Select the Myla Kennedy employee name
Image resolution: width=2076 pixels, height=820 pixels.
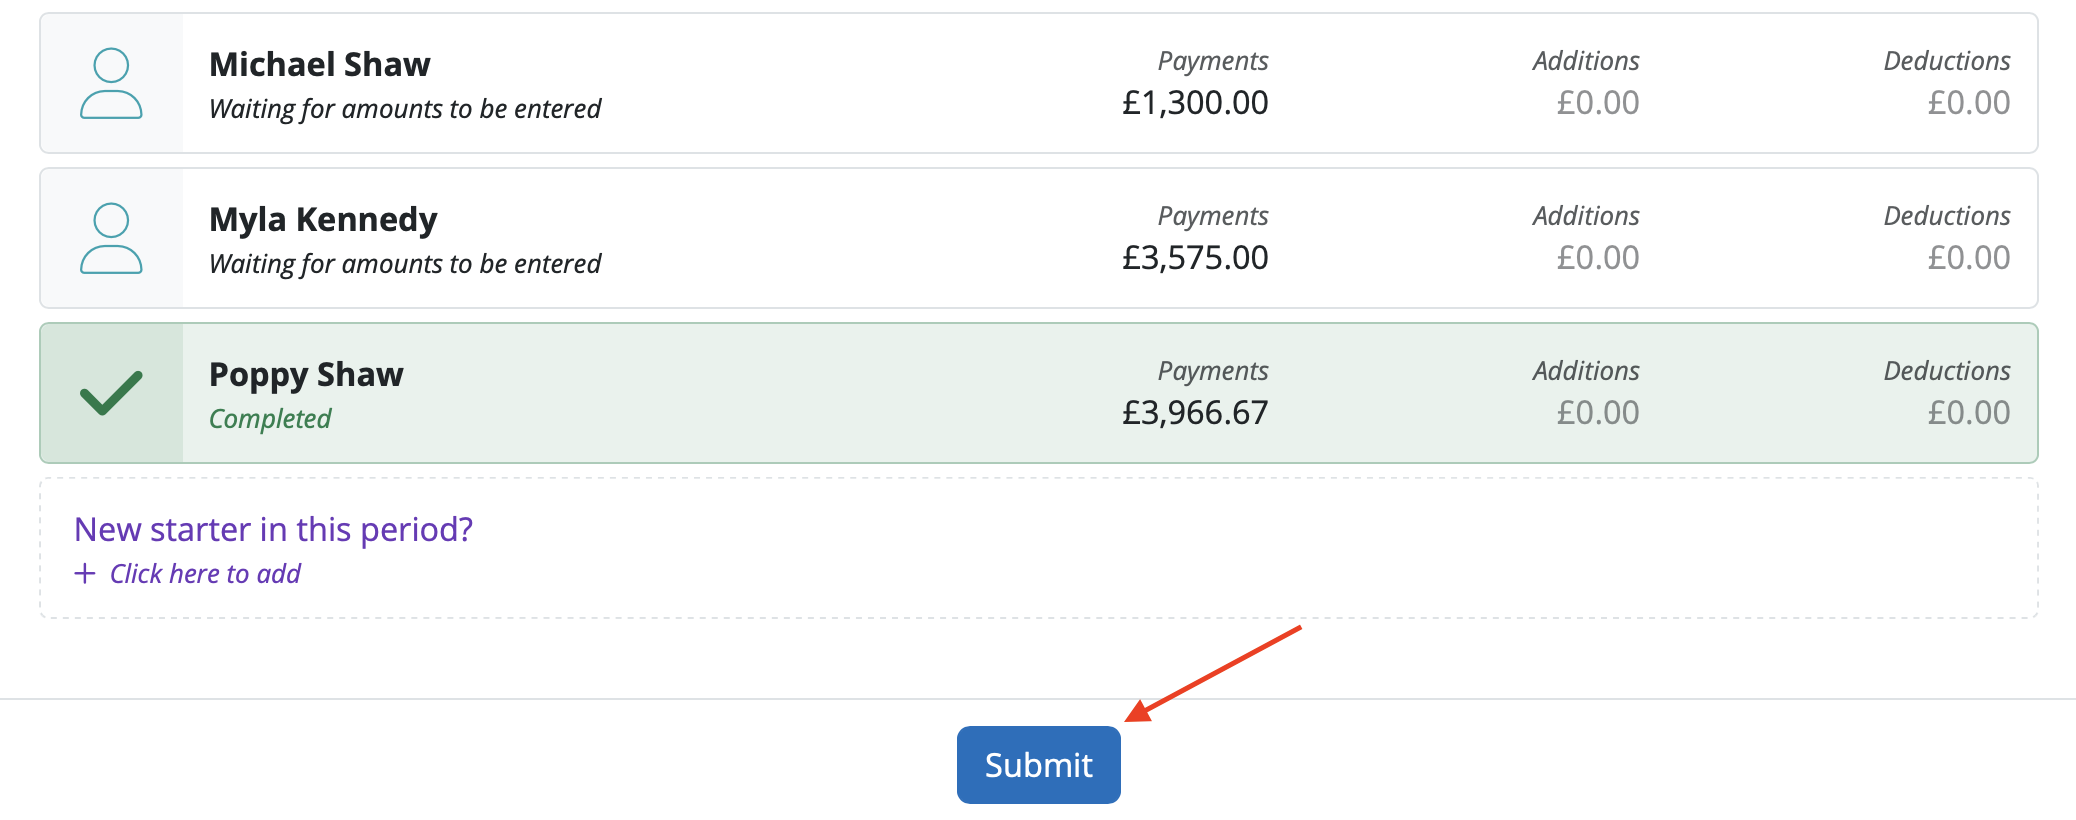coord(323,220)
